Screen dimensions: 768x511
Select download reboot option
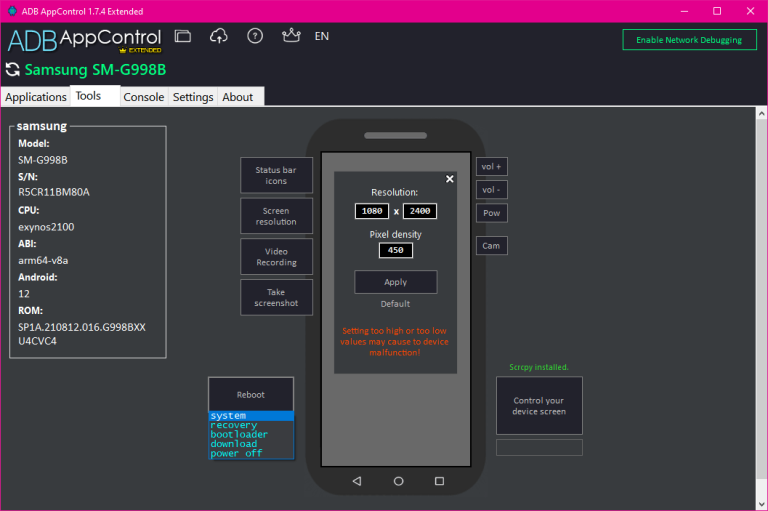click(251, 444)
